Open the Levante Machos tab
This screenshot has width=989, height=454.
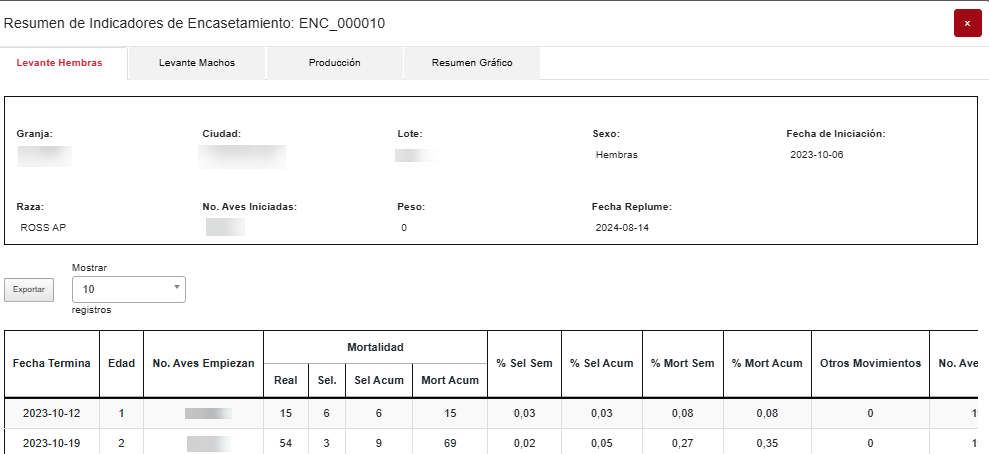pos(197,63)
